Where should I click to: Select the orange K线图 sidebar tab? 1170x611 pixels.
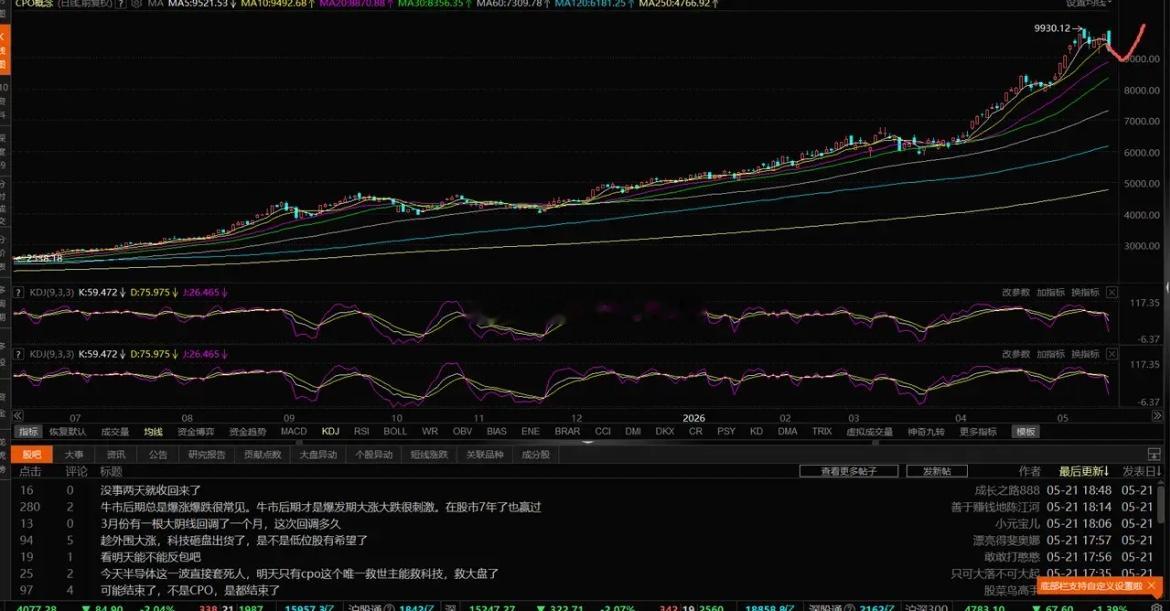click(x=4, y=49)
